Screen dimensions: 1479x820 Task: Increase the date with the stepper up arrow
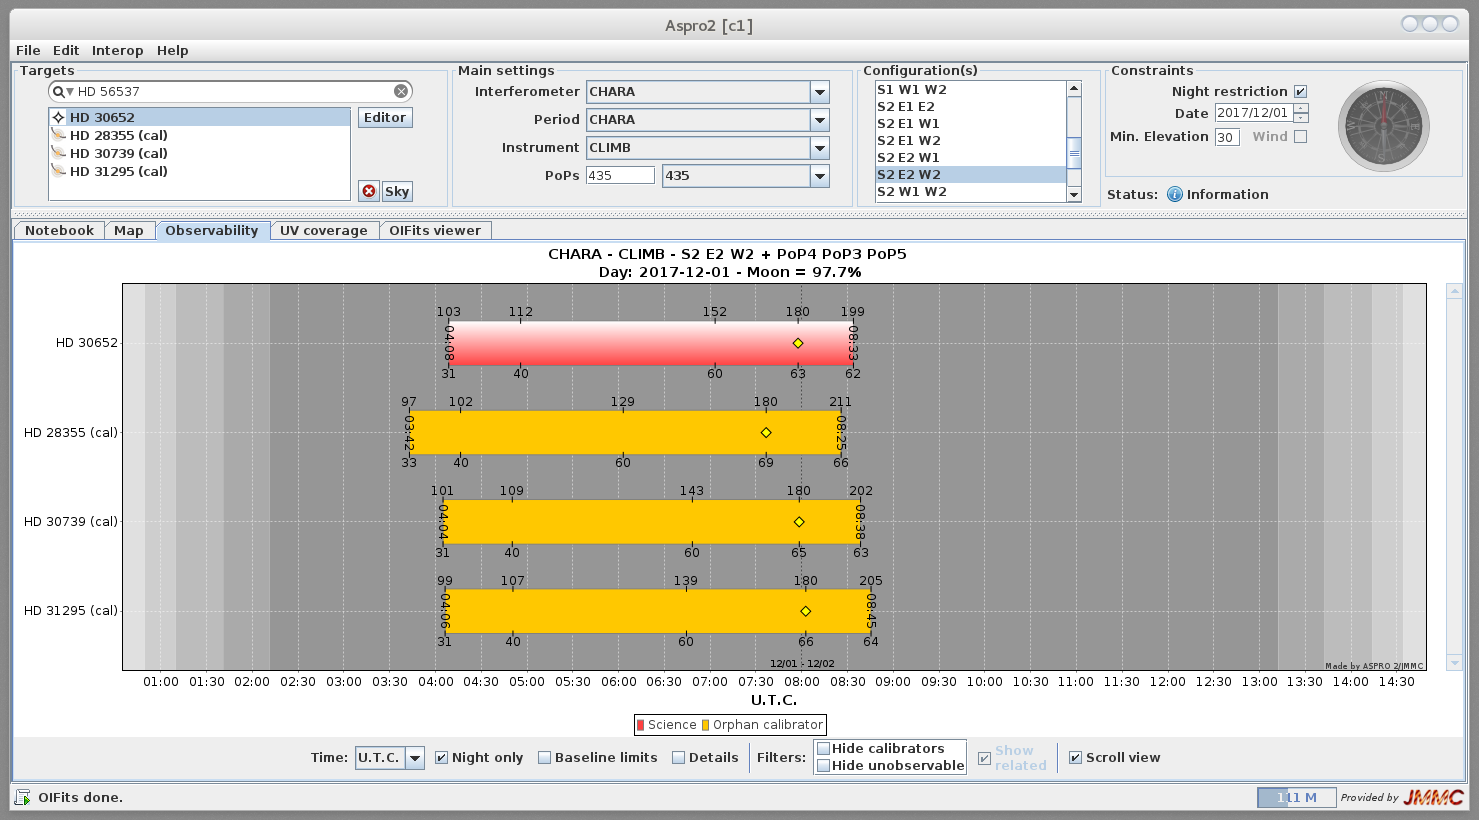tap(1300, 108)
